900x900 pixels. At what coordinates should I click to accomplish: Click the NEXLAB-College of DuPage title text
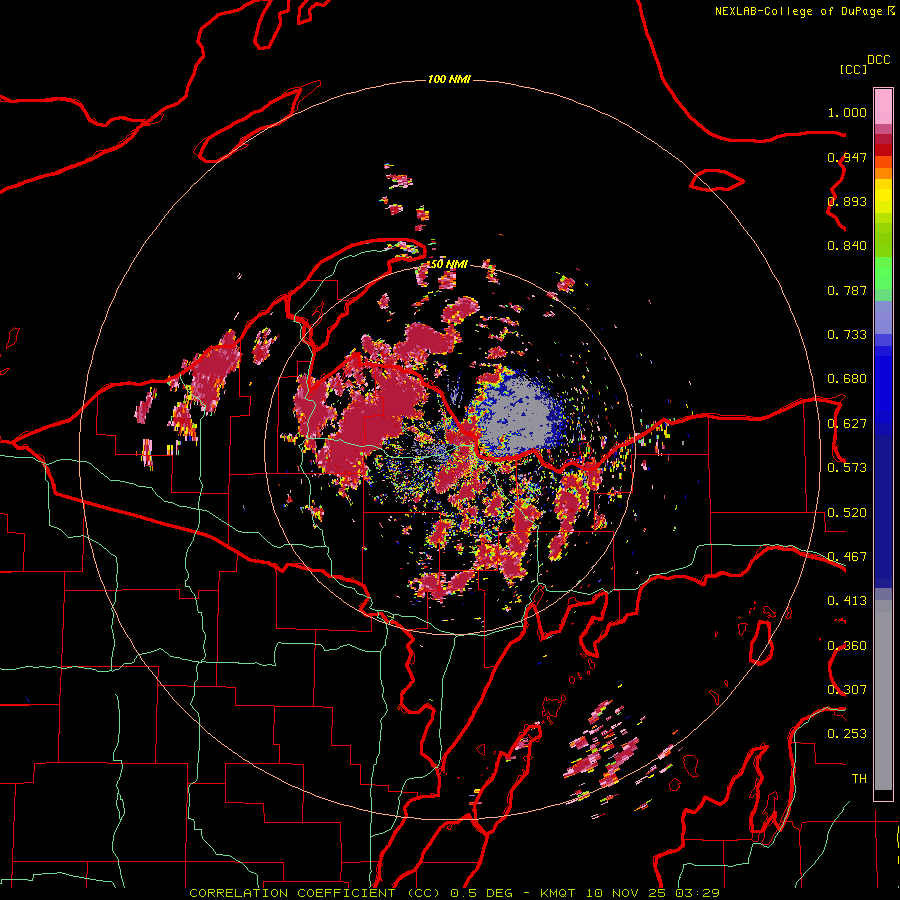798,11
